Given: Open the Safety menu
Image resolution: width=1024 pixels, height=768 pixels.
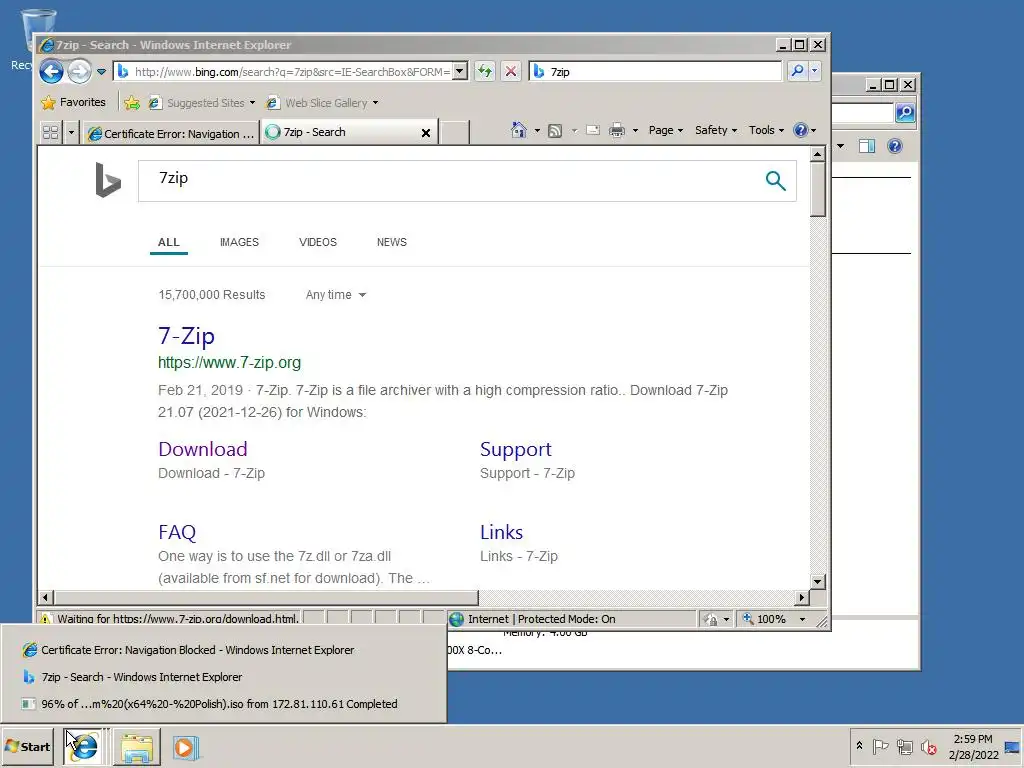Looking at the screenshot, I should pyautogui.click(x=716, y=130).
